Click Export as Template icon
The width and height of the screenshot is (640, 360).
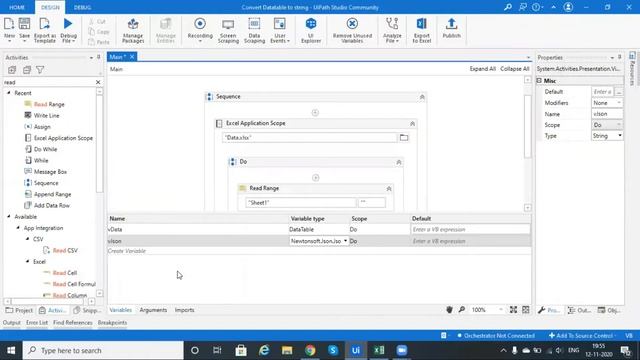[x=45, y=30]
